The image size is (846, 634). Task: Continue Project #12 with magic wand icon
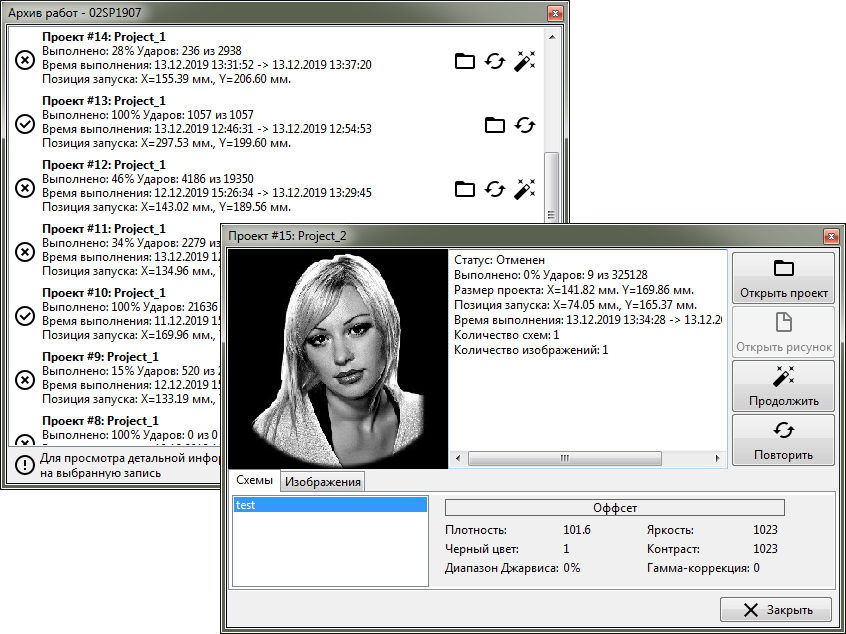(524, 189)
